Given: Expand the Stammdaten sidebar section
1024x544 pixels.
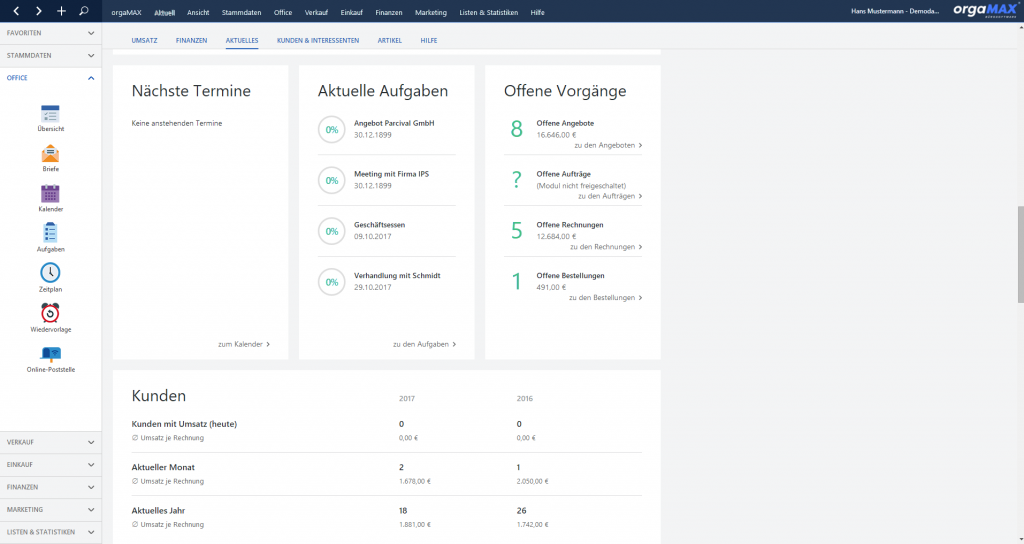Looking at the screenshot, I should click(50, 56).
